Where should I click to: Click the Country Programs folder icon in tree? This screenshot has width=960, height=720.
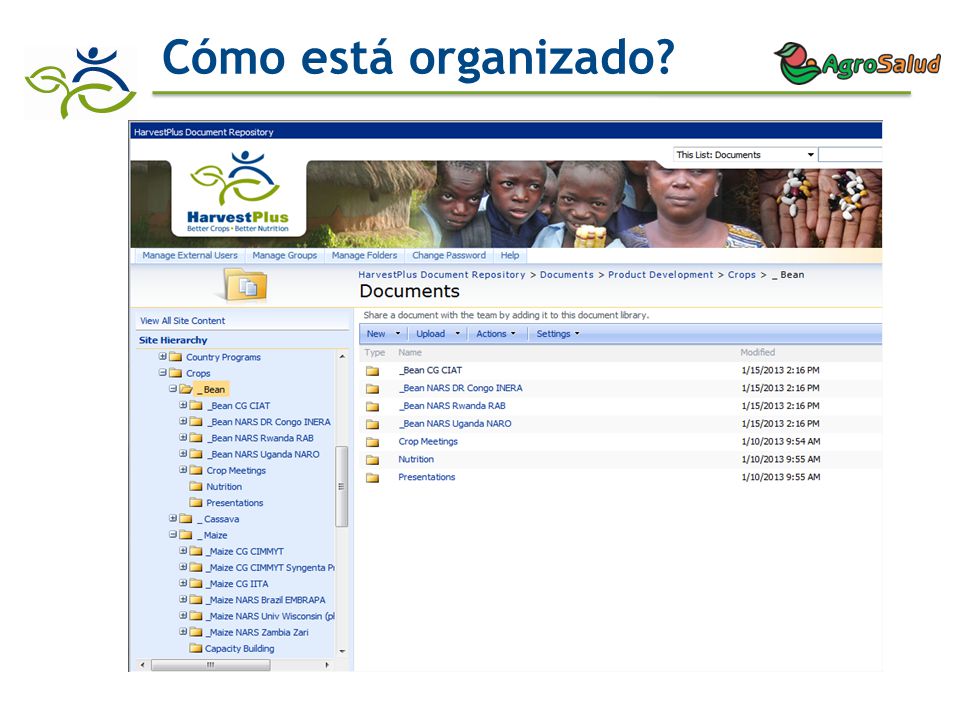(176, 357)
